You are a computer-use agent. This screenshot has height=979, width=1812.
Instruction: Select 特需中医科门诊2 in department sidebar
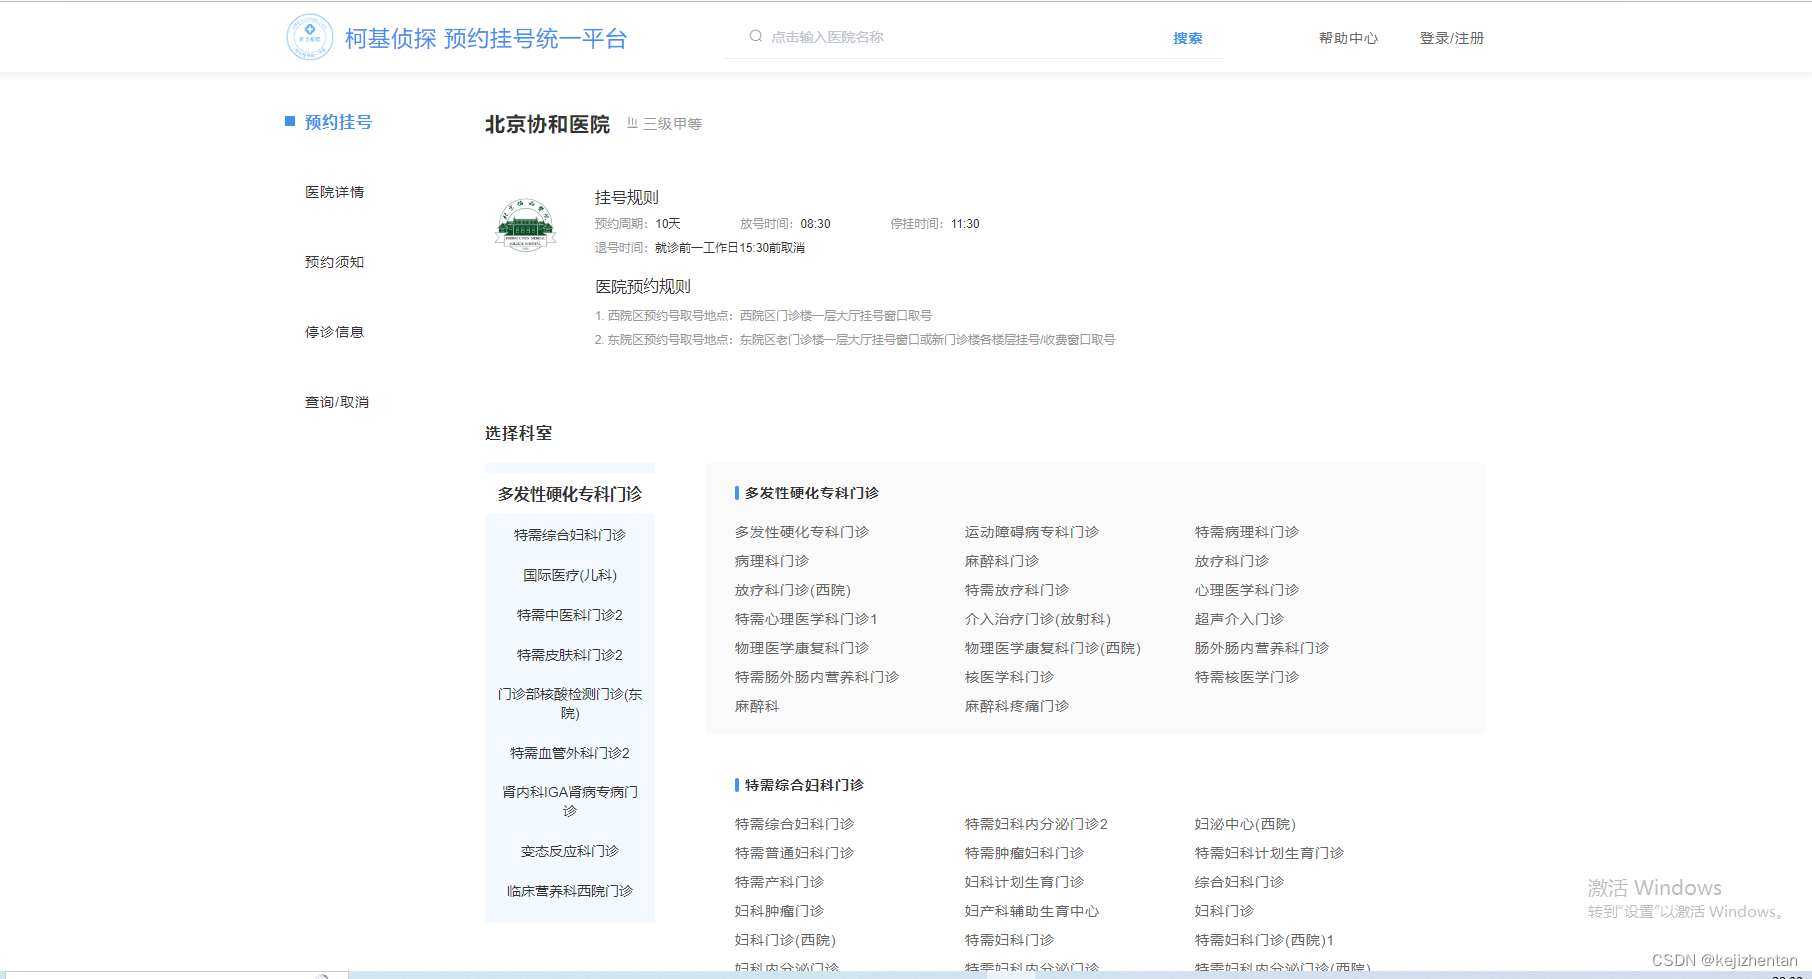(570, 615)
